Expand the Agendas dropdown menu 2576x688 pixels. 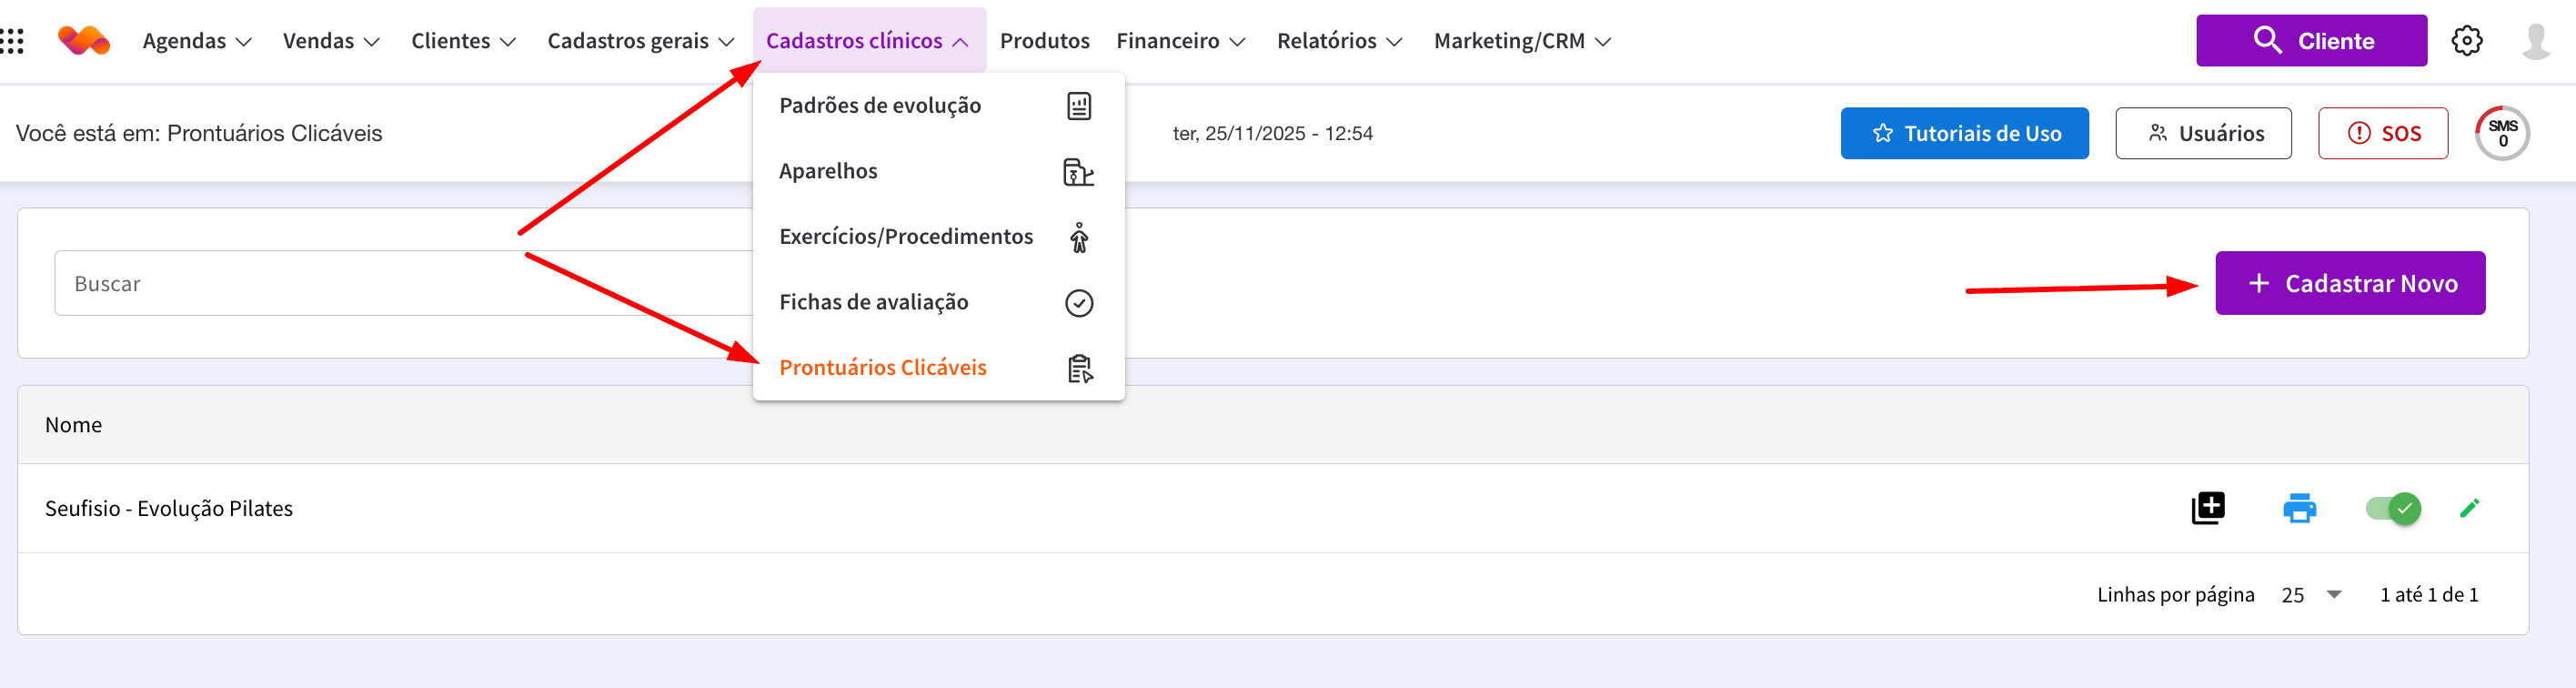click(196, 41)
